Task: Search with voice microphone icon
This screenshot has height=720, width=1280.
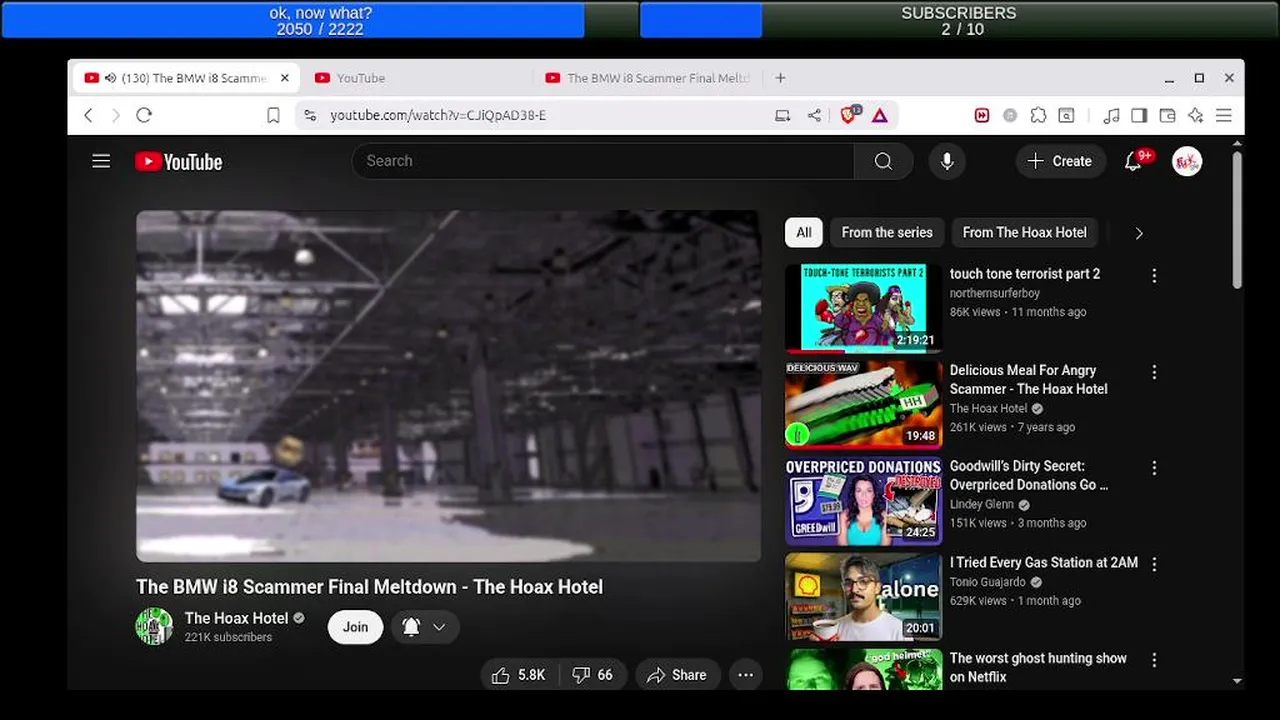Action: (947, 161)
